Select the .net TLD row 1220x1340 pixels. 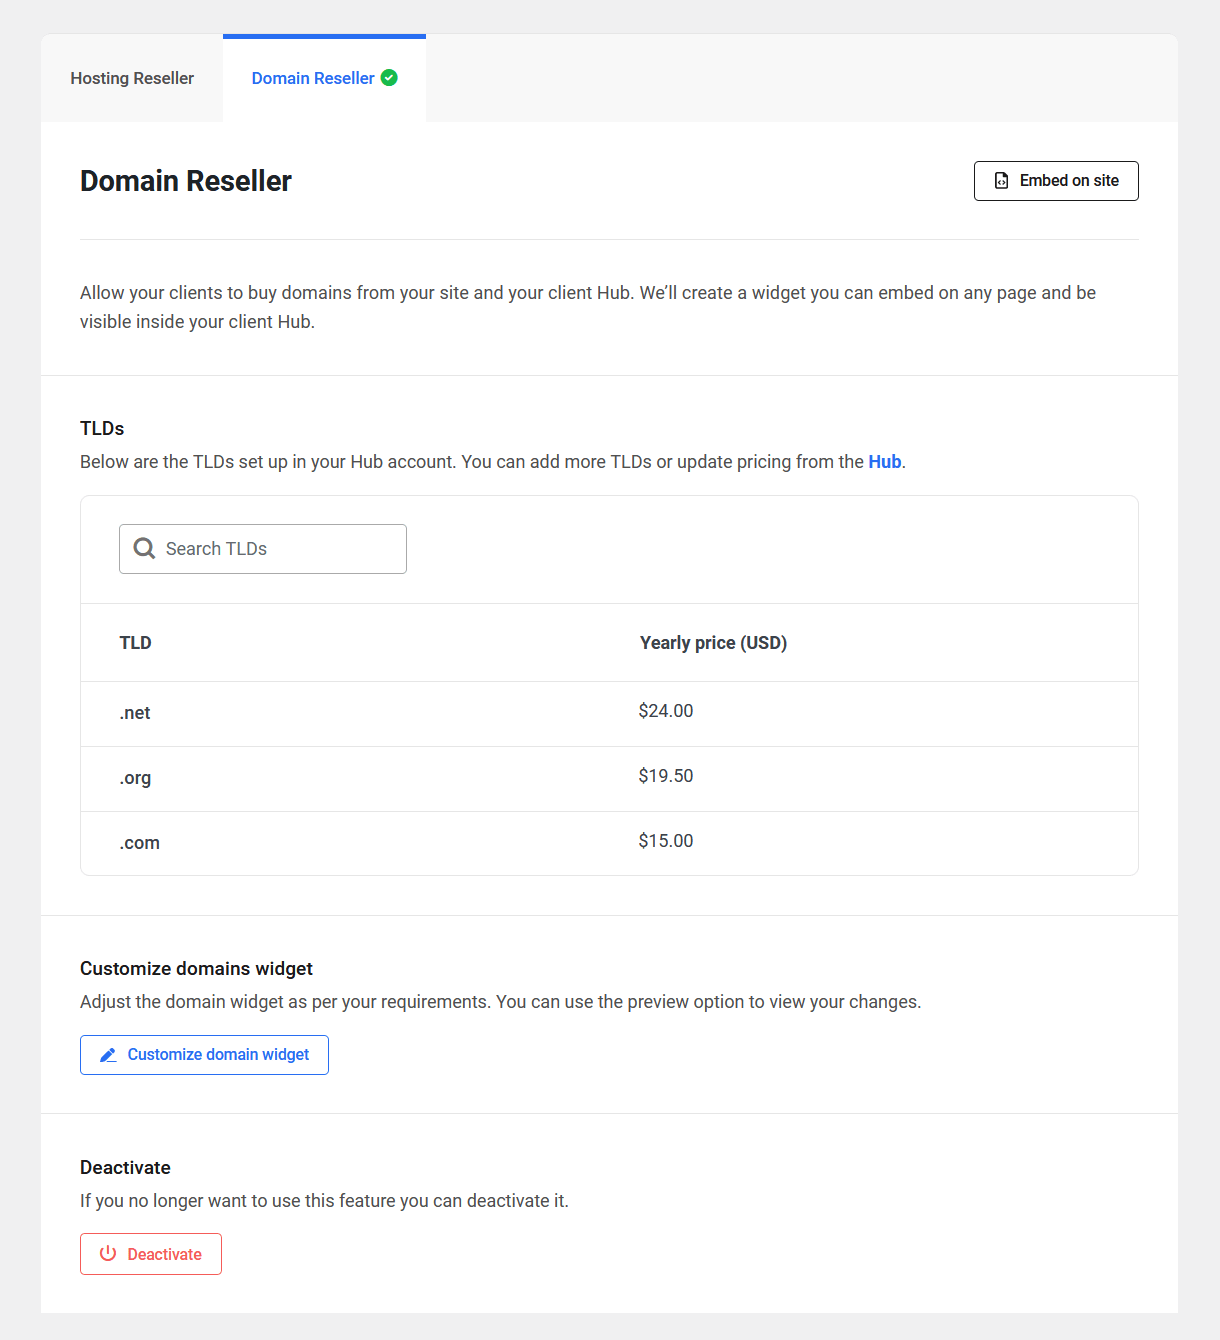[609, 714]
